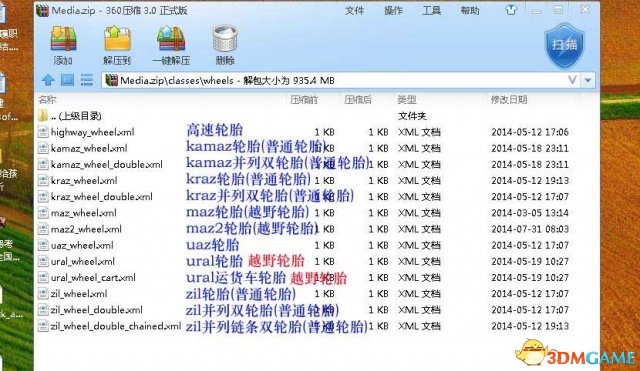Select file maz_wheel.xml
Screen dimensions: 640x371
tap(83, 213)
